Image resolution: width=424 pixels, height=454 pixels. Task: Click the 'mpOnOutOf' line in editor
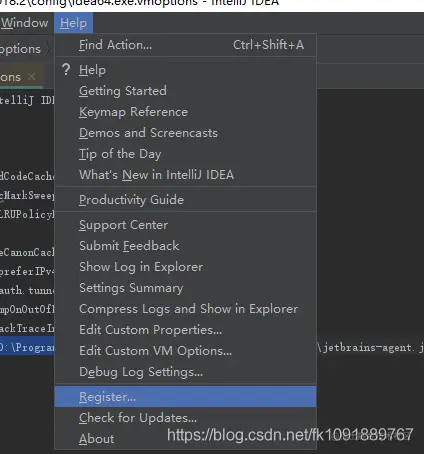point(27,309)
